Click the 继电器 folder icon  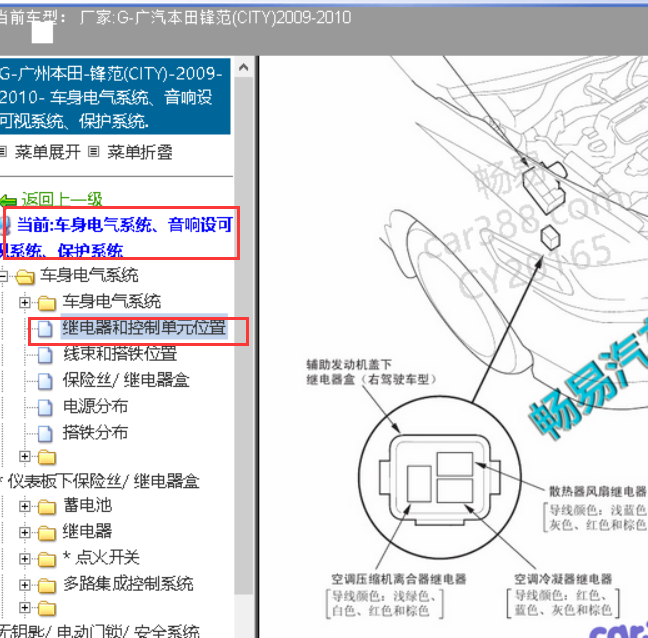tap(47, 533)
